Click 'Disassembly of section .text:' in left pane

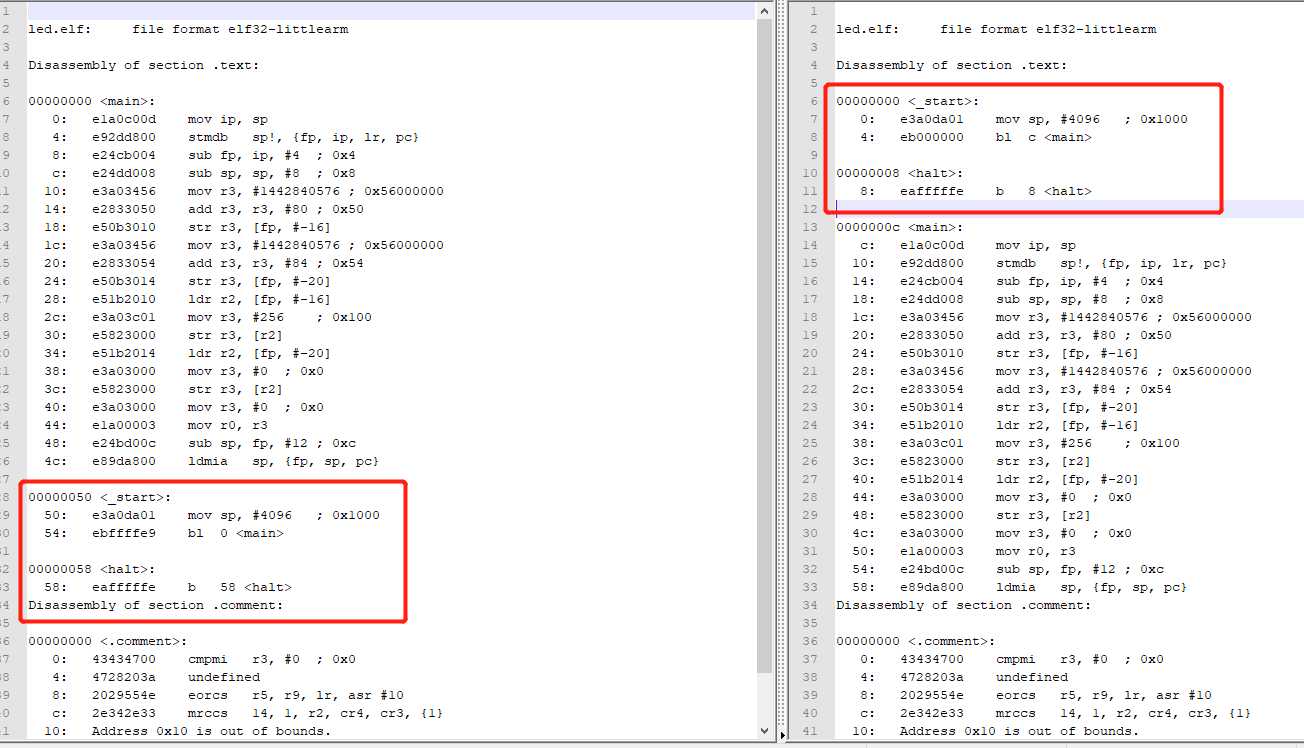tap(143, 65)
